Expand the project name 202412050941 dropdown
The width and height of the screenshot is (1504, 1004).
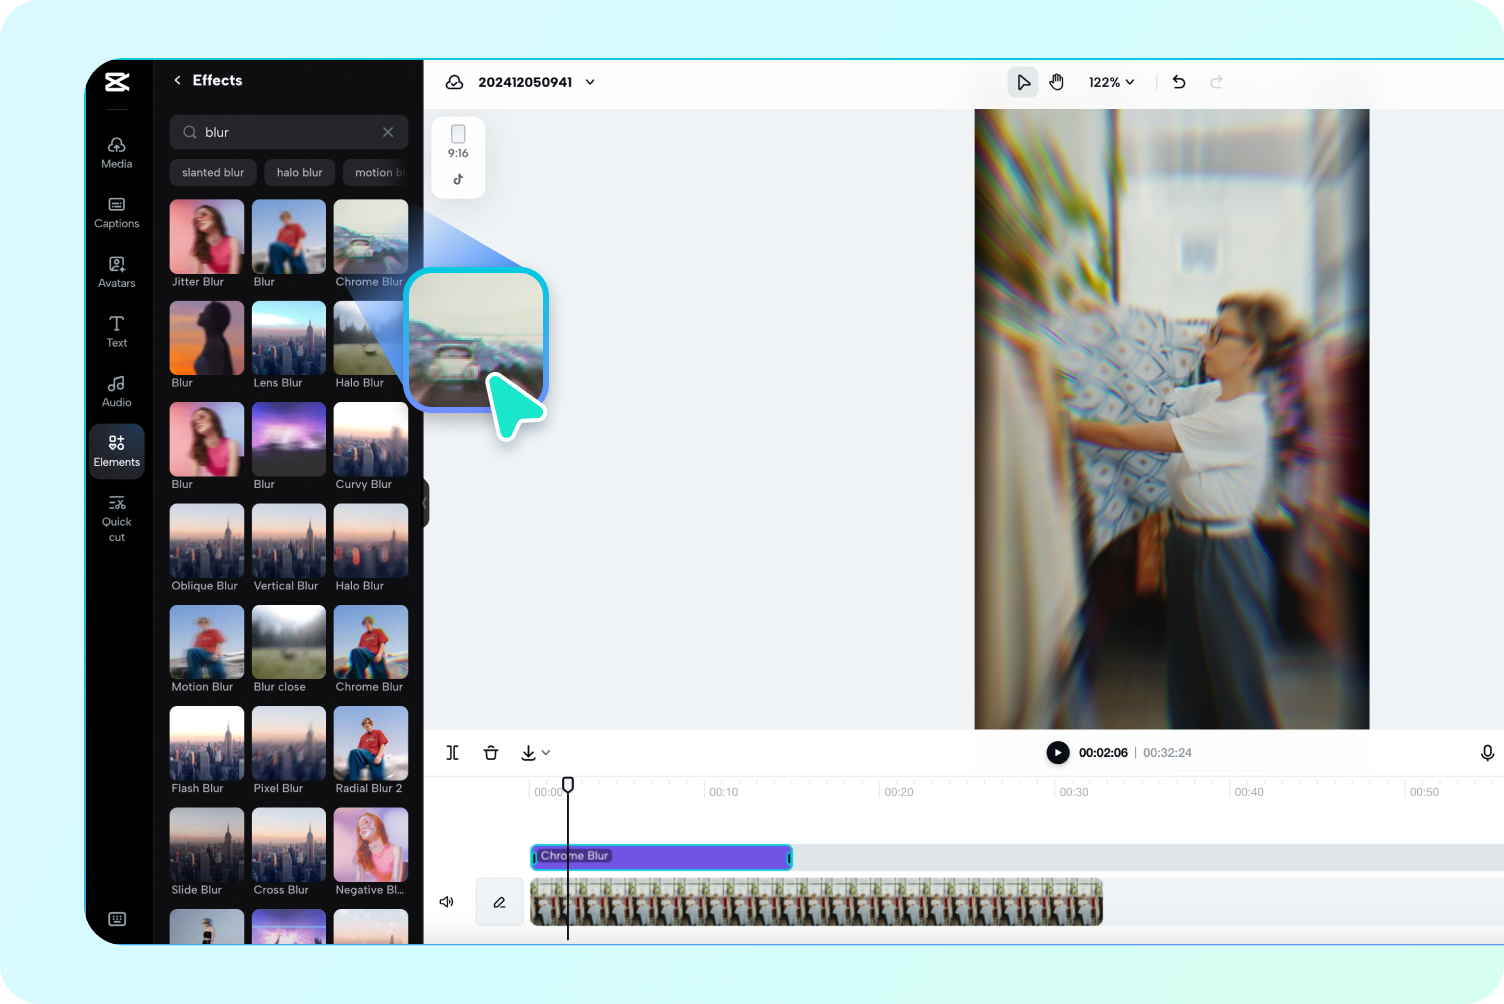[590, 82]
